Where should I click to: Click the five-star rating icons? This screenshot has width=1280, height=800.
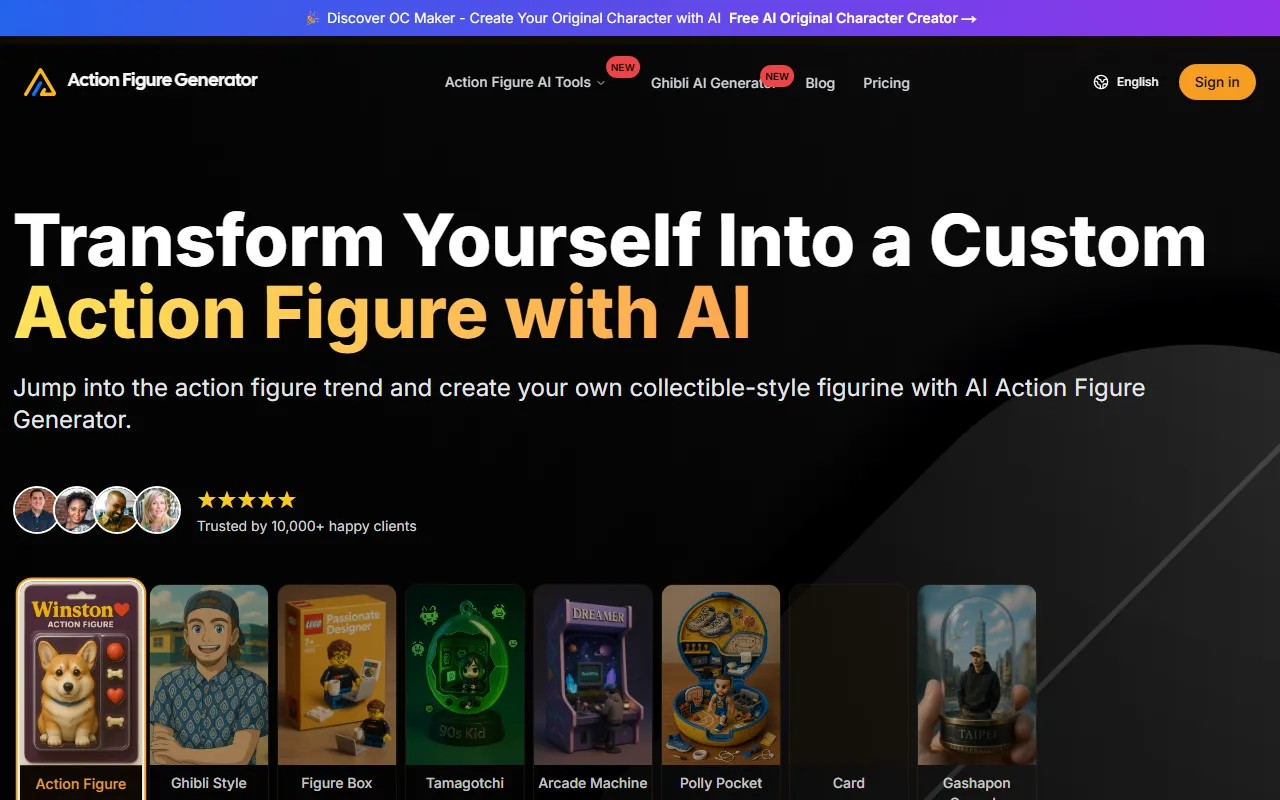[247, 500]
